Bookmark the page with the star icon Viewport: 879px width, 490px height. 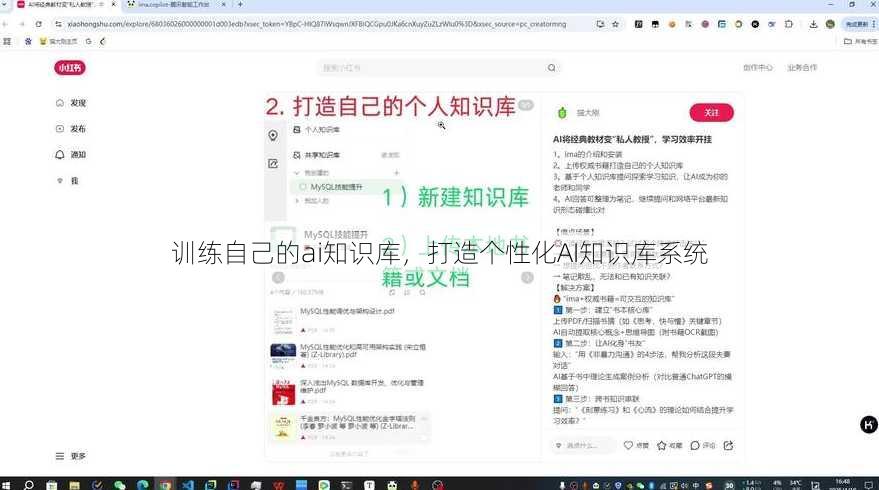[x=616, y=24]
